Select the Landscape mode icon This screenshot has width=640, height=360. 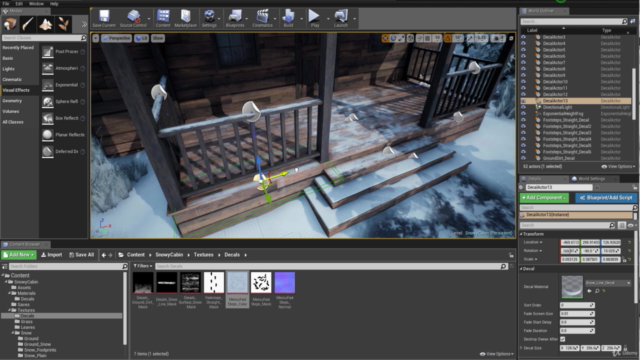[46, 24]
